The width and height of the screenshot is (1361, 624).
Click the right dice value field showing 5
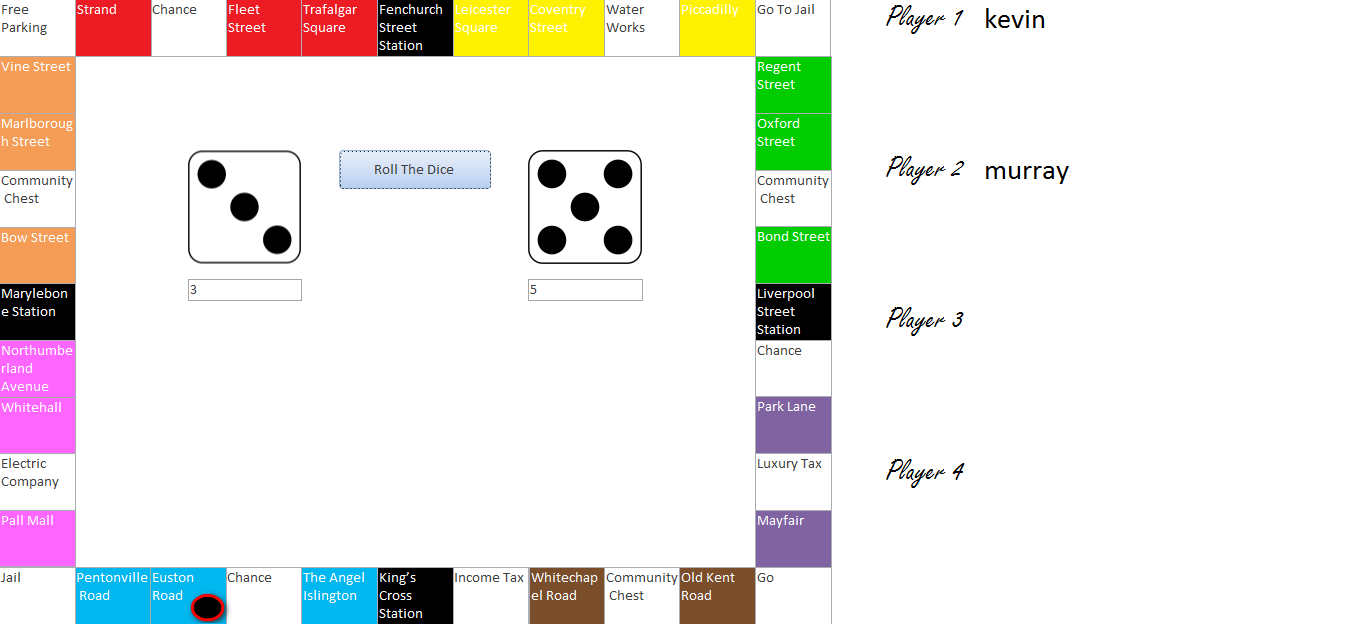tap(585, 290)
